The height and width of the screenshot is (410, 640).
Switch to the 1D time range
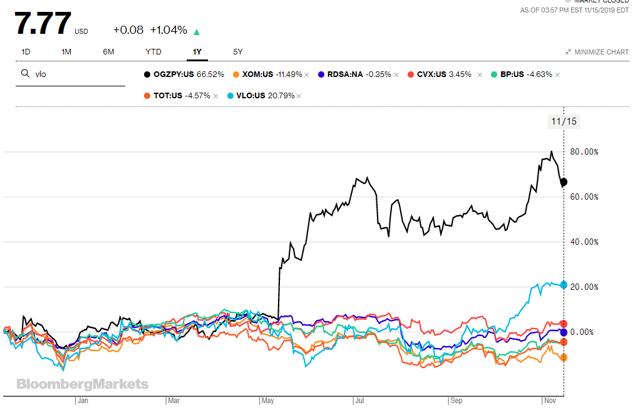pos(26,50)
